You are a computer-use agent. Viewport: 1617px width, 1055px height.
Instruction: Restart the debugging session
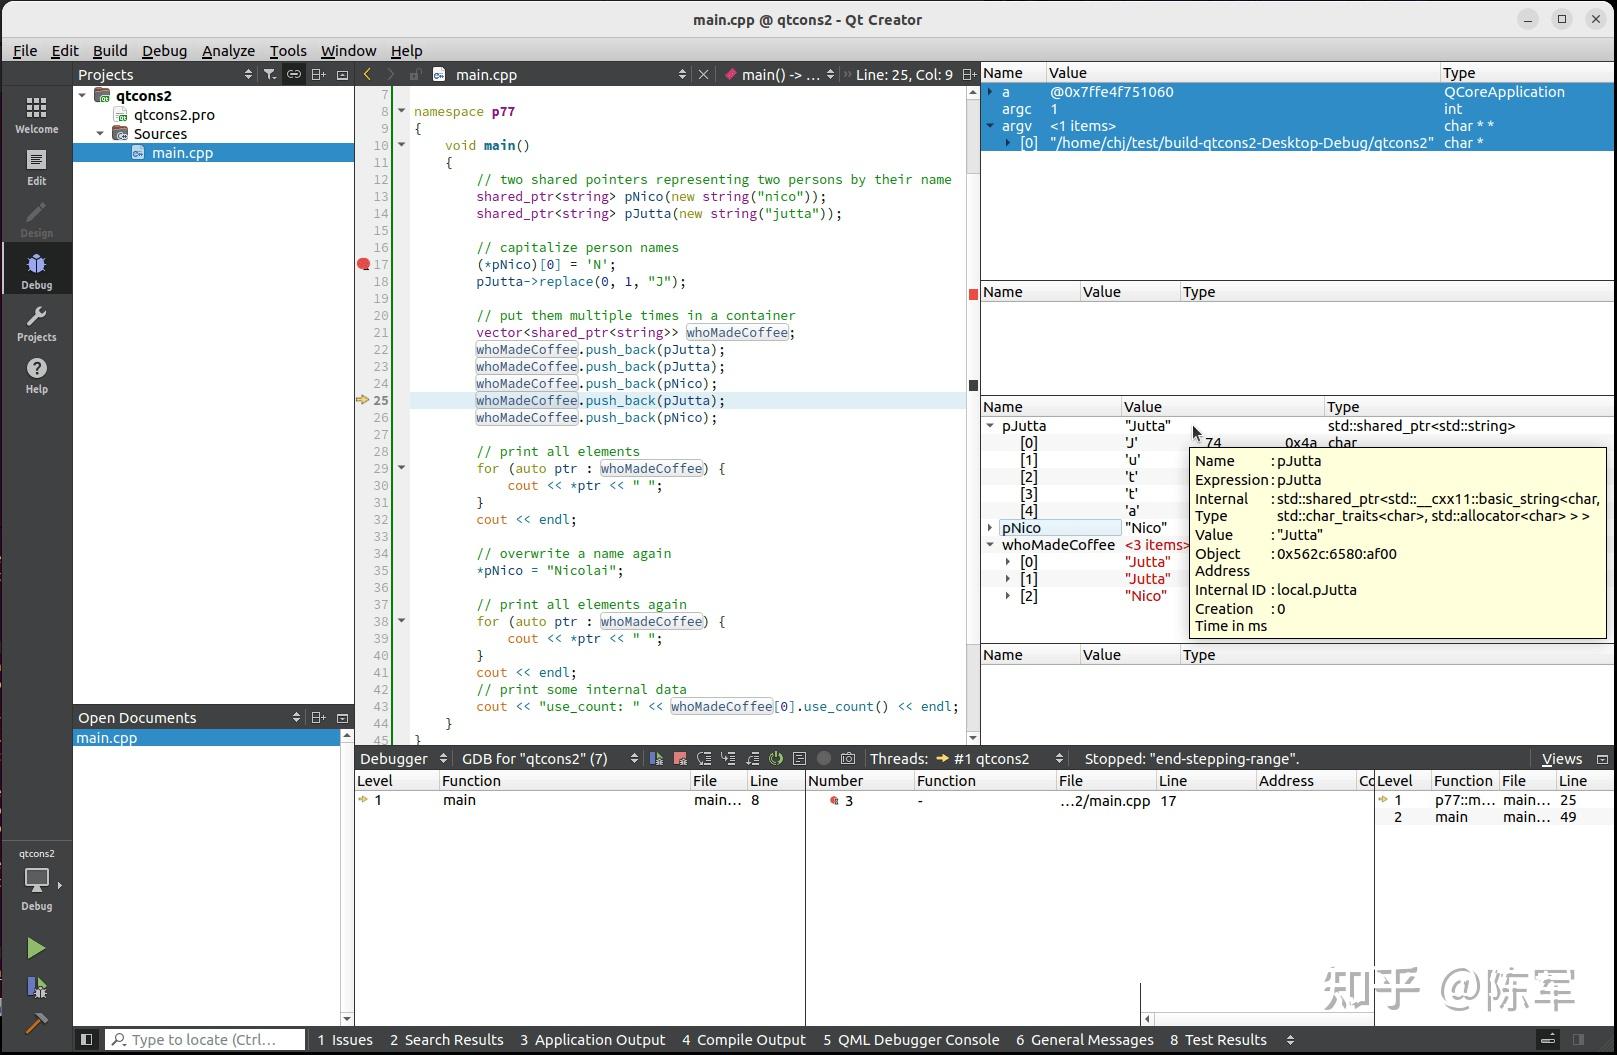click(776, 759)
